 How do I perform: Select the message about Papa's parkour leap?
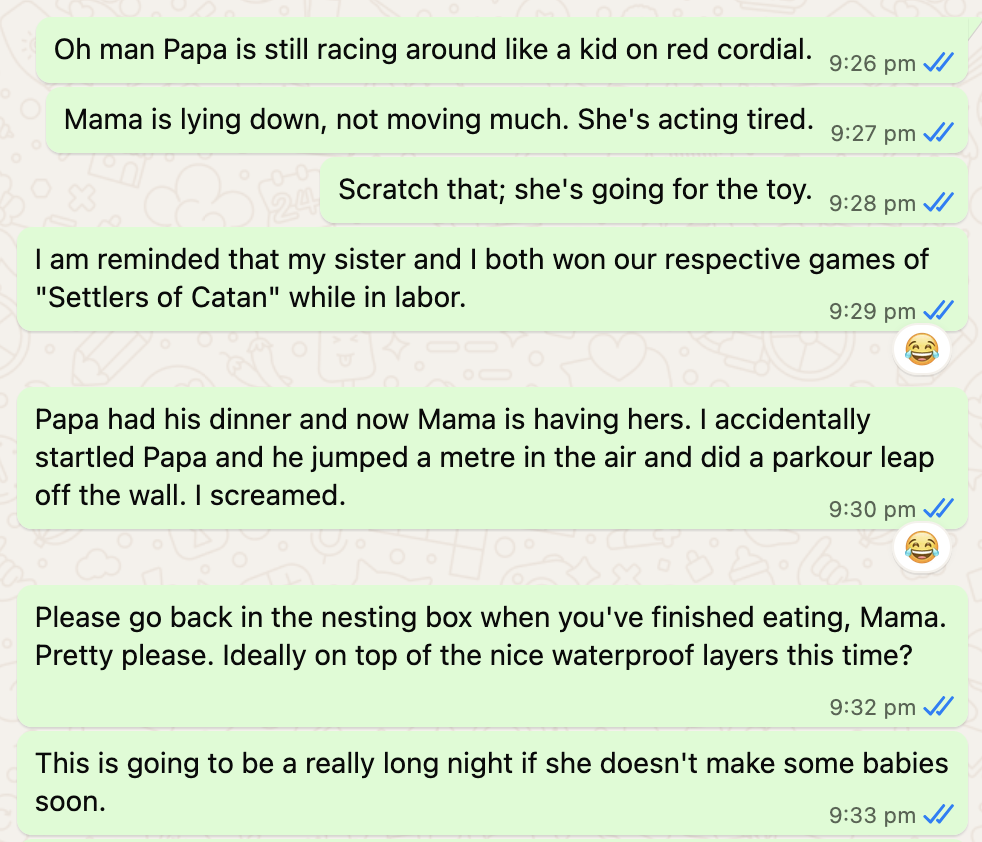tap(480, 457)
